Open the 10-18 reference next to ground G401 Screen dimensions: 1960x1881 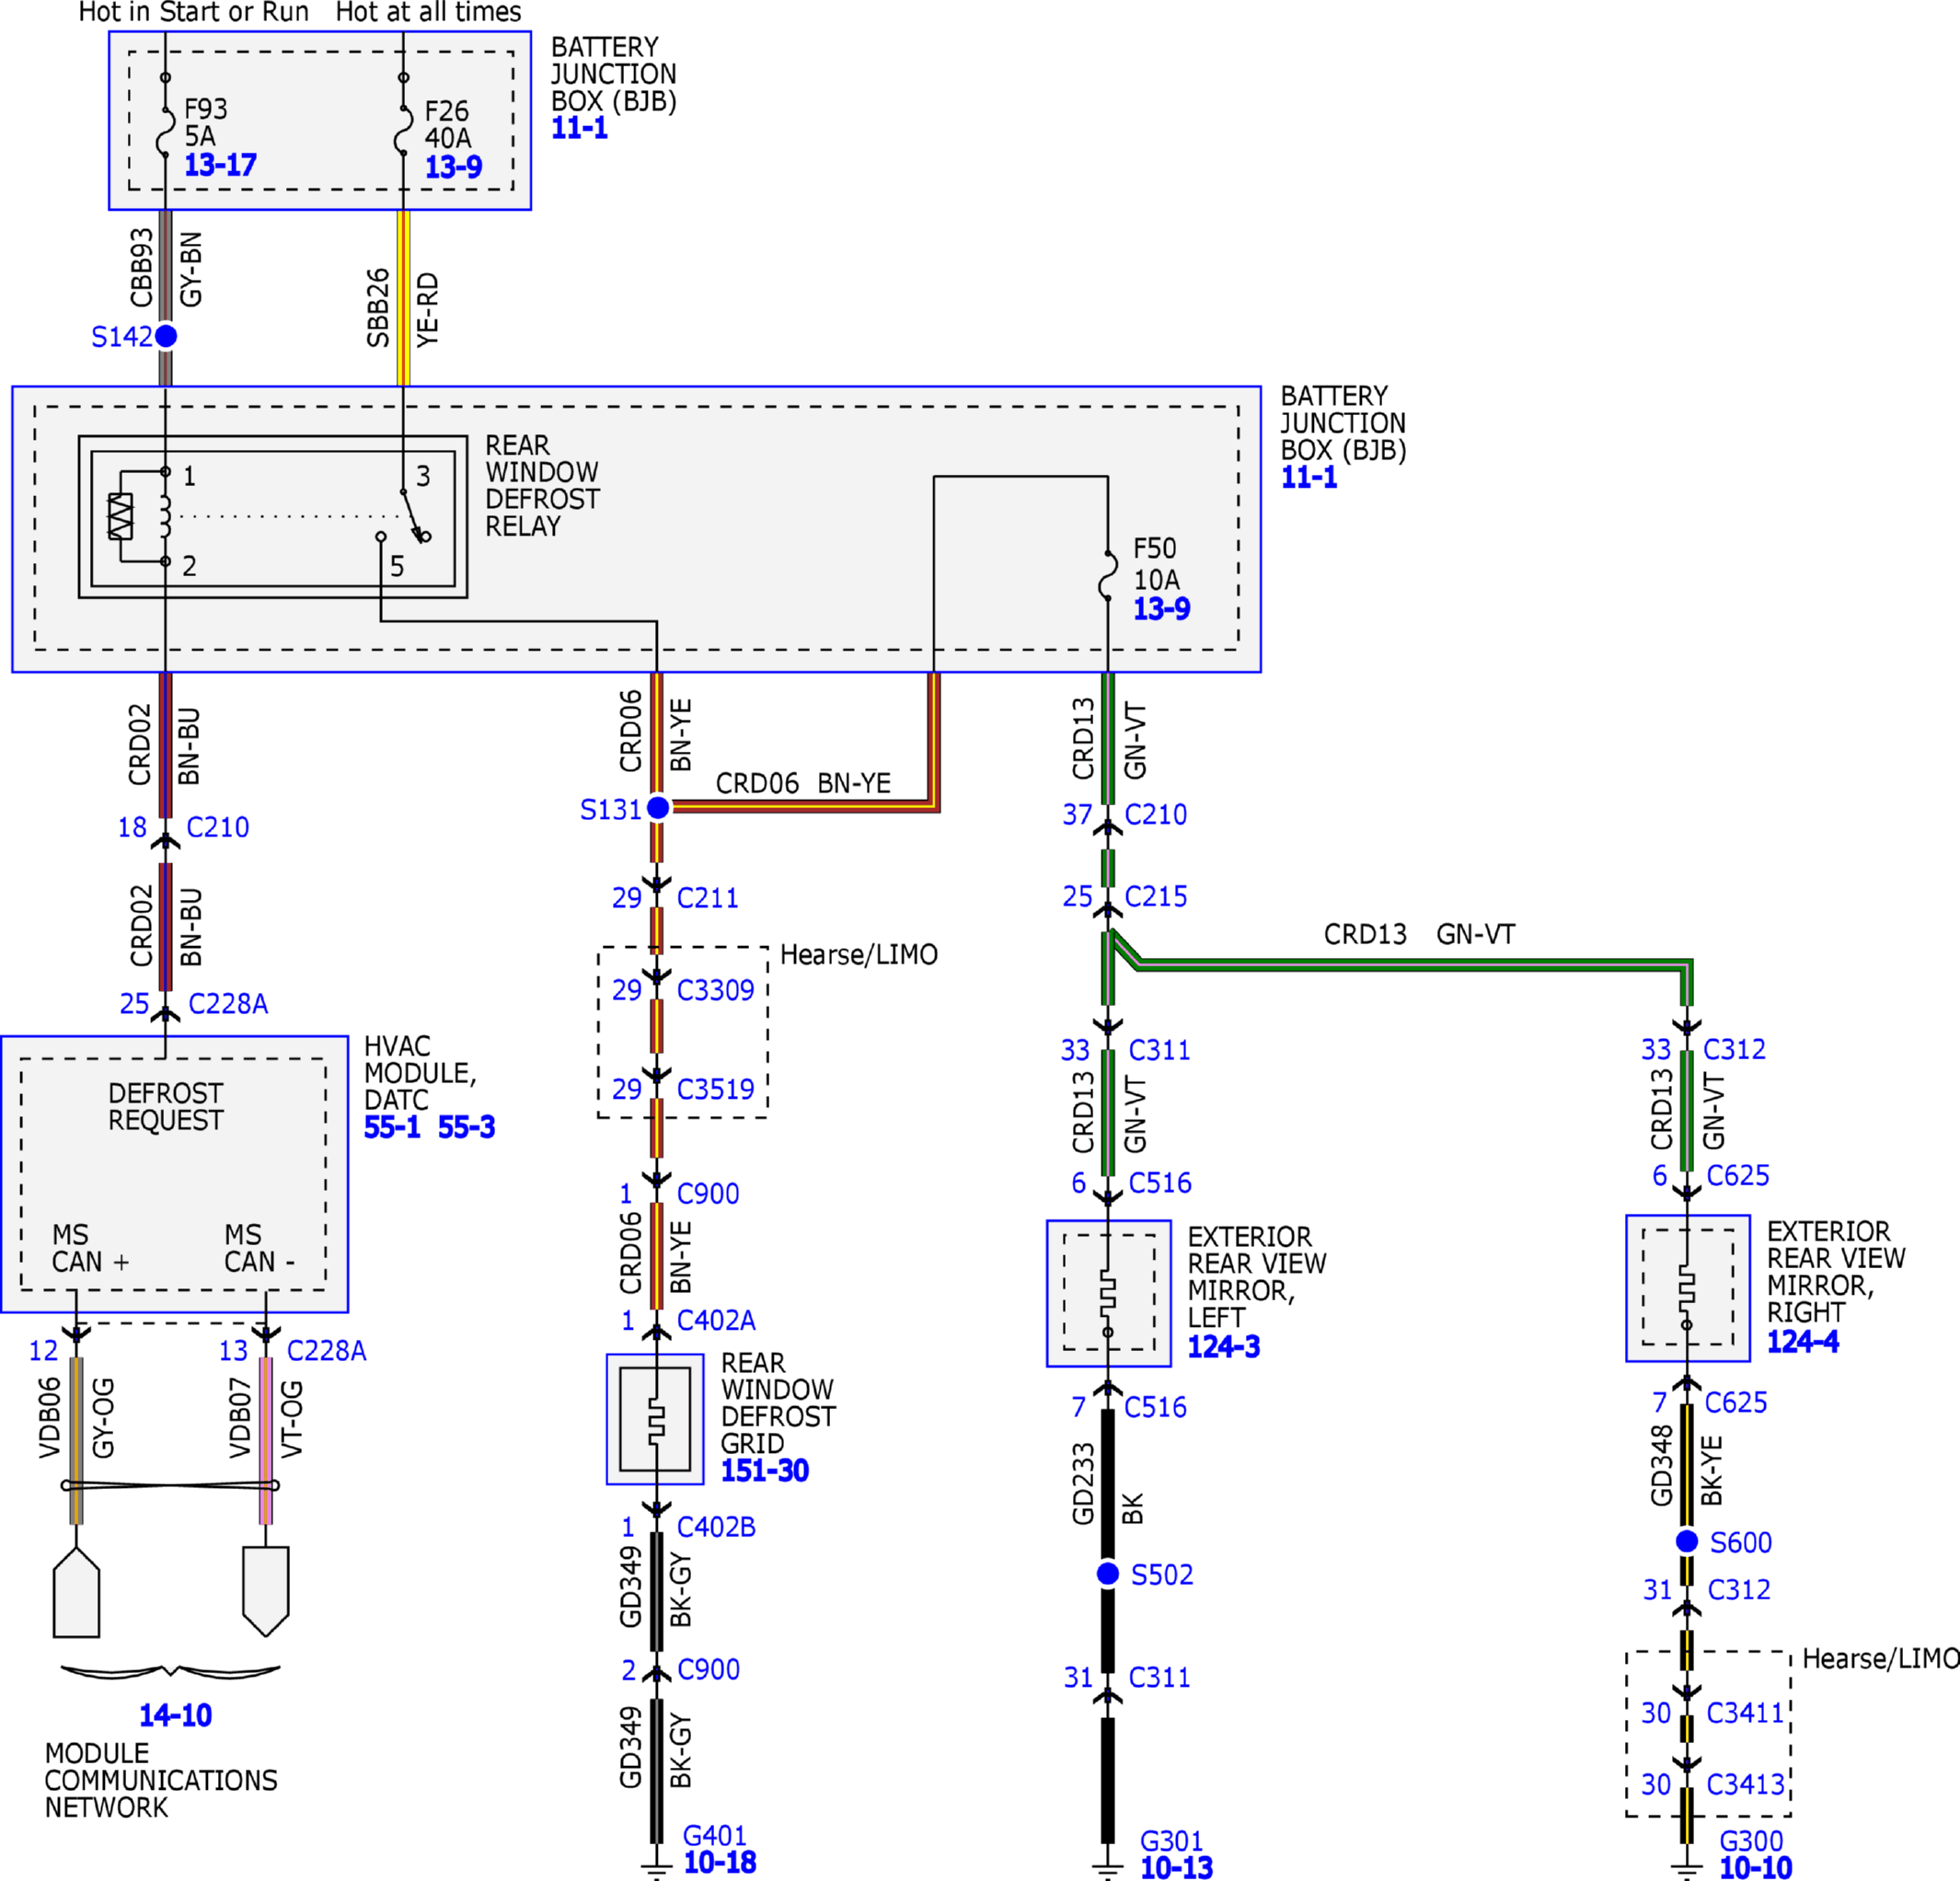click(x=720, y=1862)
